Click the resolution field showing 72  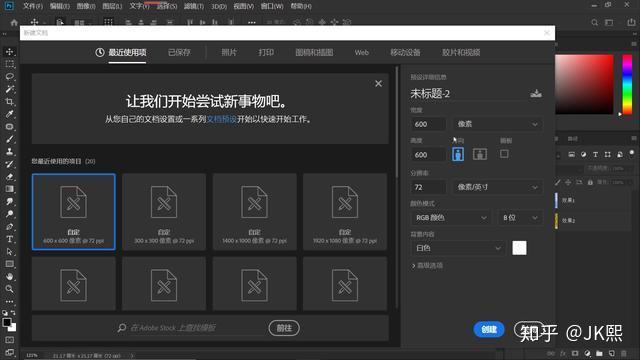pos(428,187)
